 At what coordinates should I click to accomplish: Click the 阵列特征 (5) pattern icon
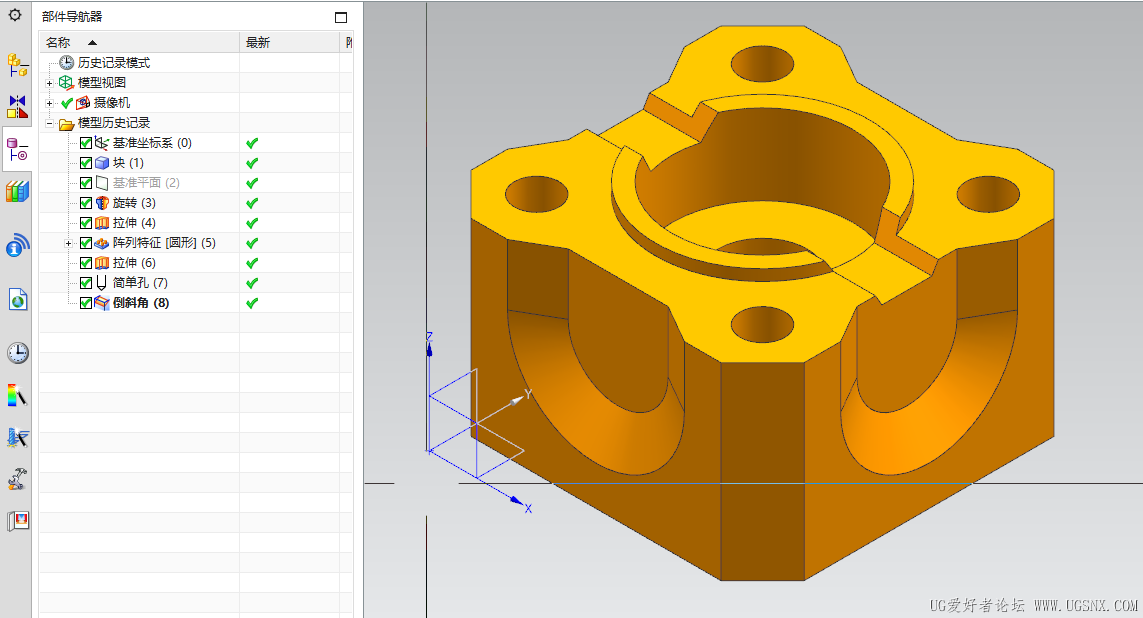point(101,243)
